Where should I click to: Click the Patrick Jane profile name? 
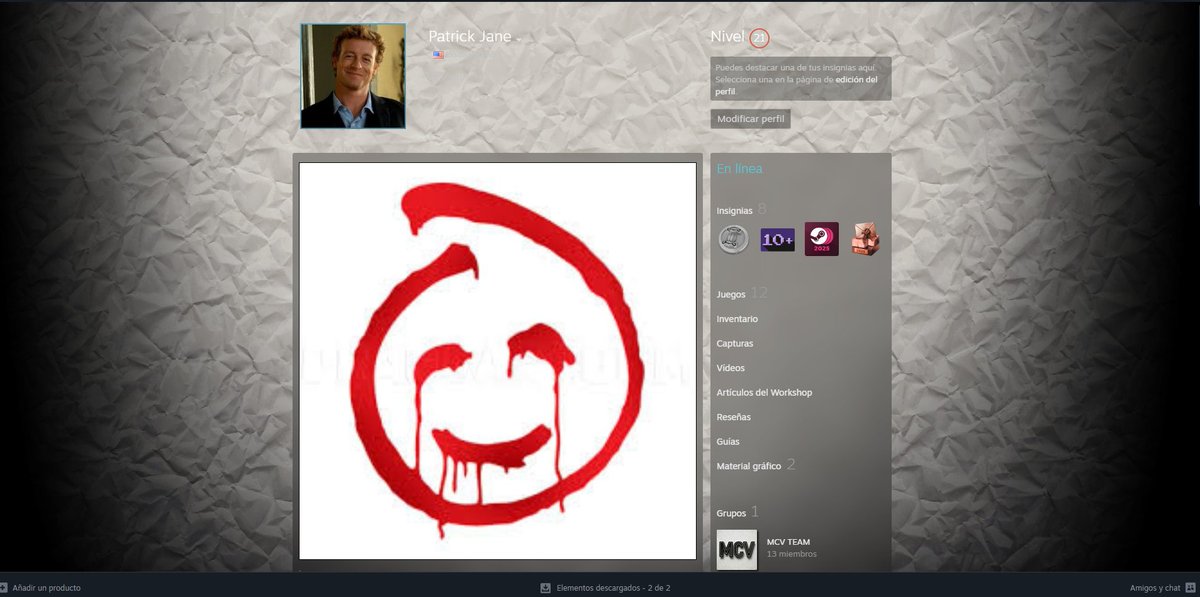click(x=470, y=36)
